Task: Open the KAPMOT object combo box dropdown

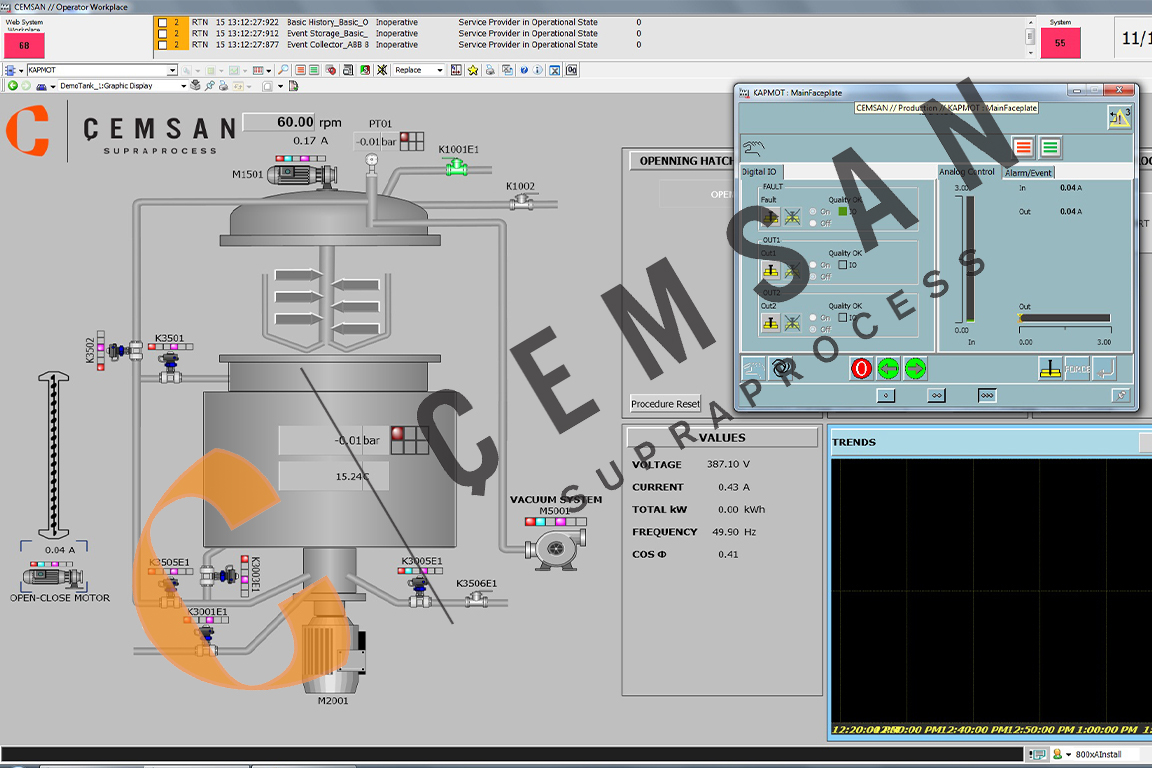Action: click(172, 71)
